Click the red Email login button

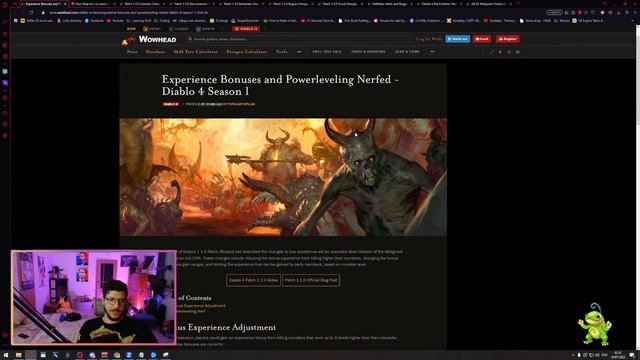(x=482, y=39)
